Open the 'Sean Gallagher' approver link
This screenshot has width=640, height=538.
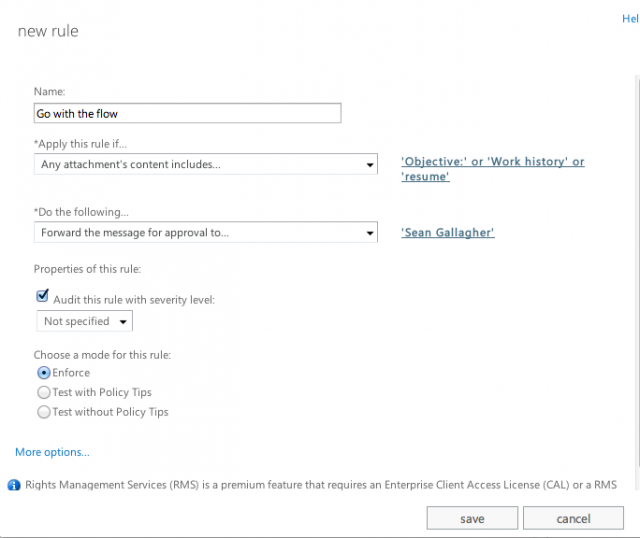pos(447,233)
